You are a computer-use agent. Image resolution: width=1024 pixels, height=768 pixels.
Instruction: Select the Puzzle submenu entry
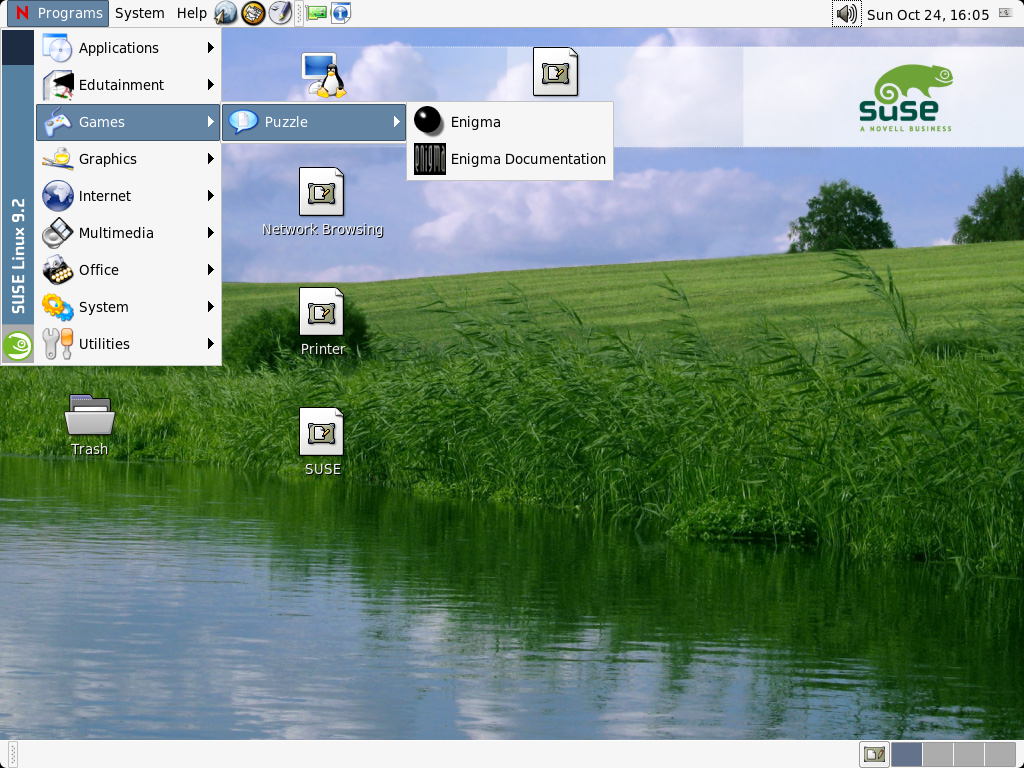pos(314,122)
